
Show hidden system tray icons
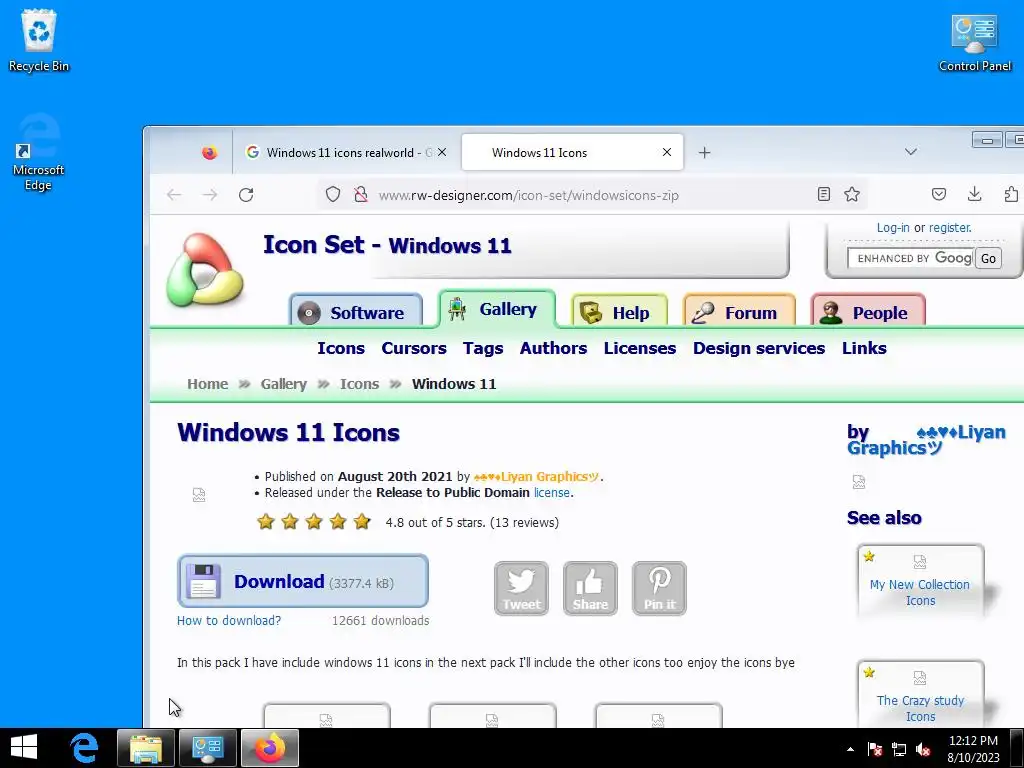(850, 749)
